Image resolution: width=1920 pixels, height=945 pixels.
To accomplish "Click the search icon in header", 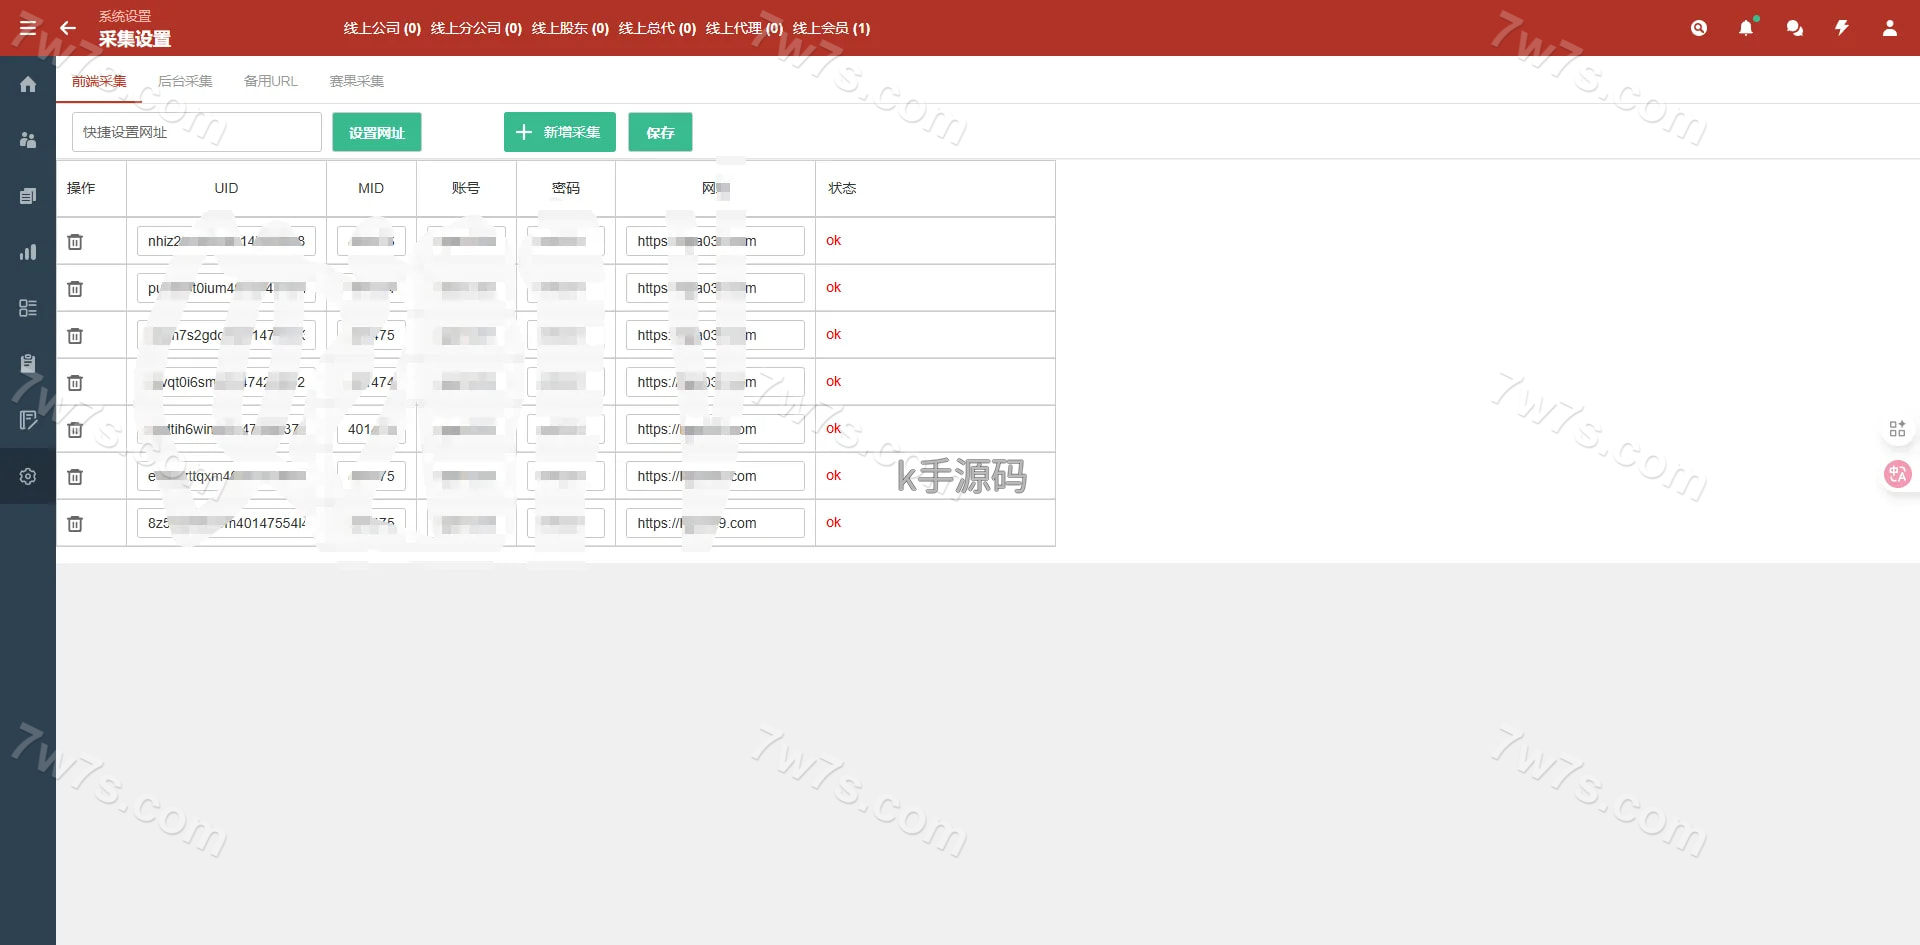I will (x=1699, y=28).
